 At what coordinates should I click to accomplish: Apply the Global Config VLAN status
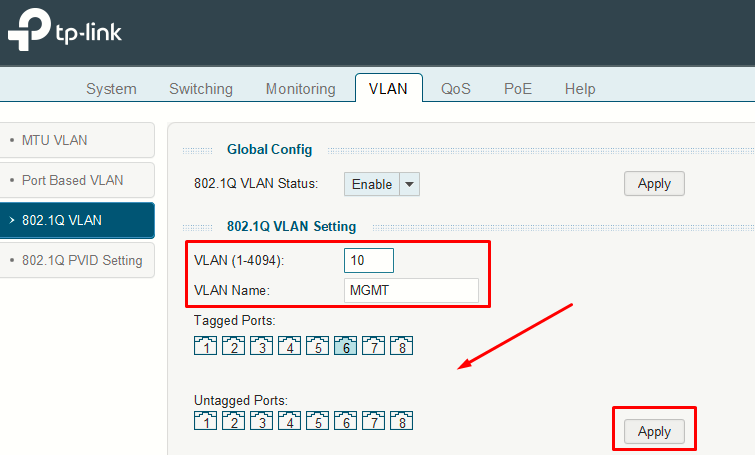coord(654,183)
